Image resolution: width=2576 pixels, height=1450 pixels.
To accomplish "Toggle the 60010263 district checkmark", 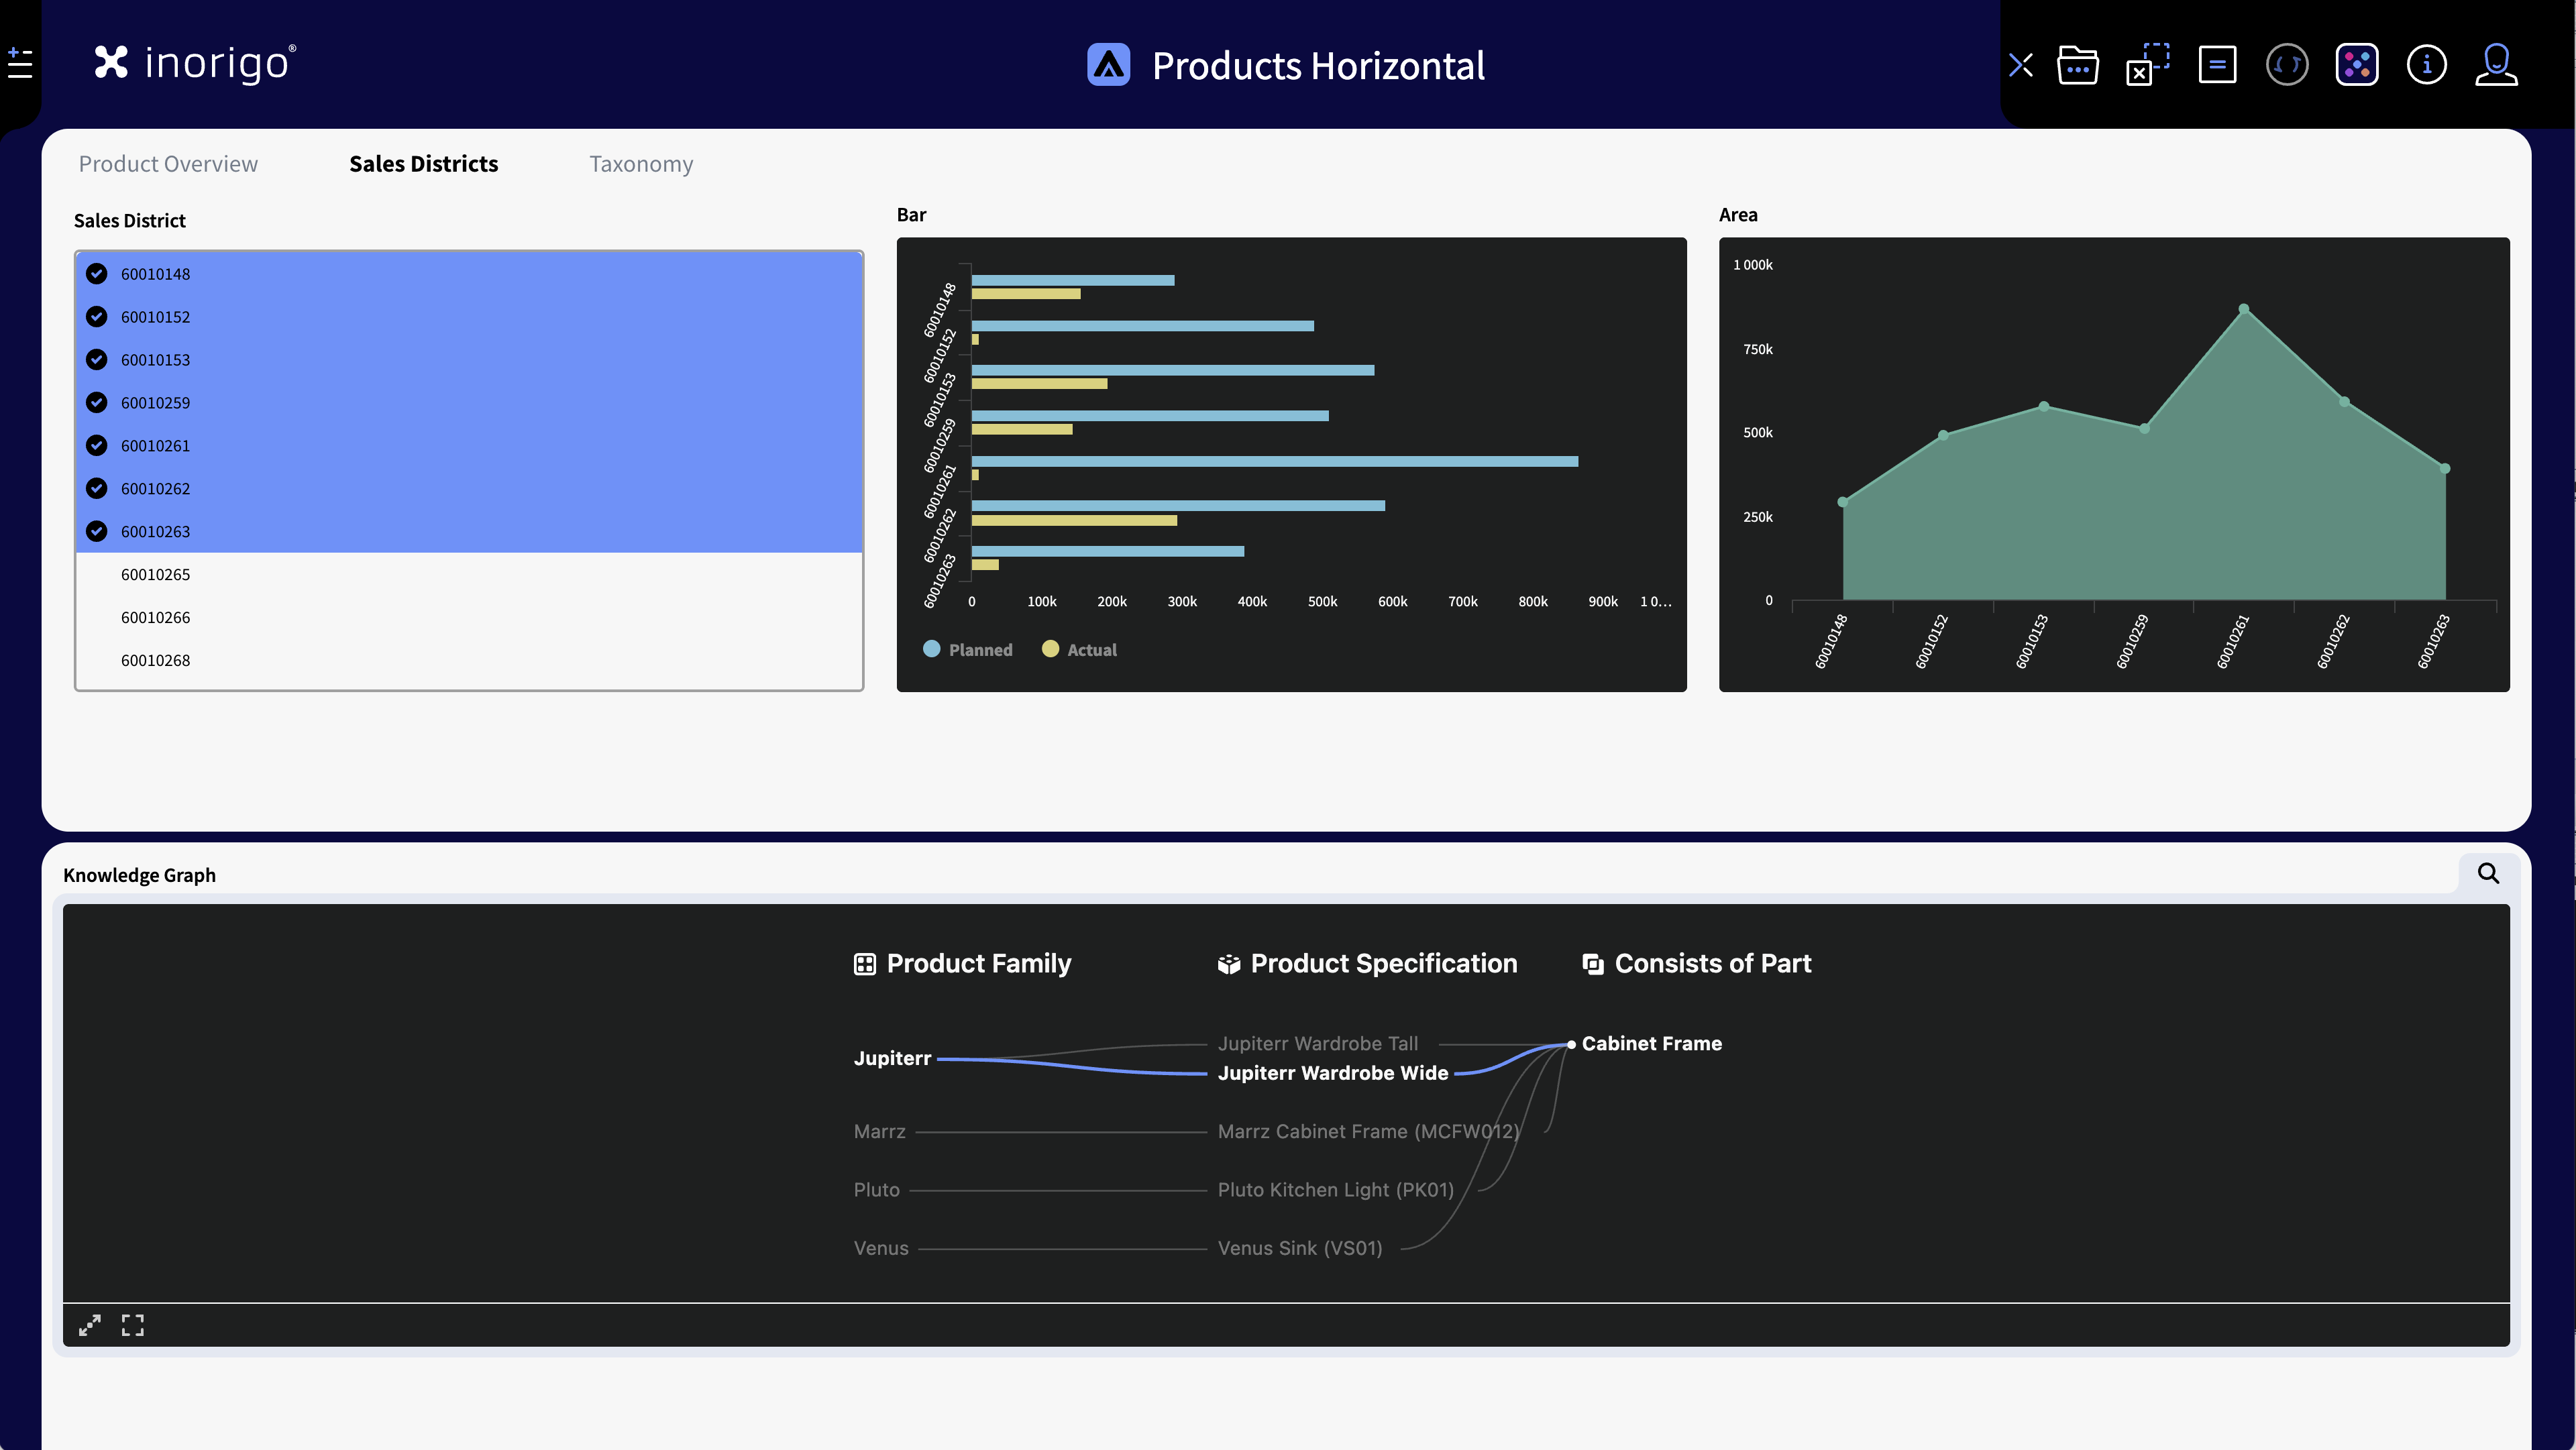I will click(x=97, y=532).
